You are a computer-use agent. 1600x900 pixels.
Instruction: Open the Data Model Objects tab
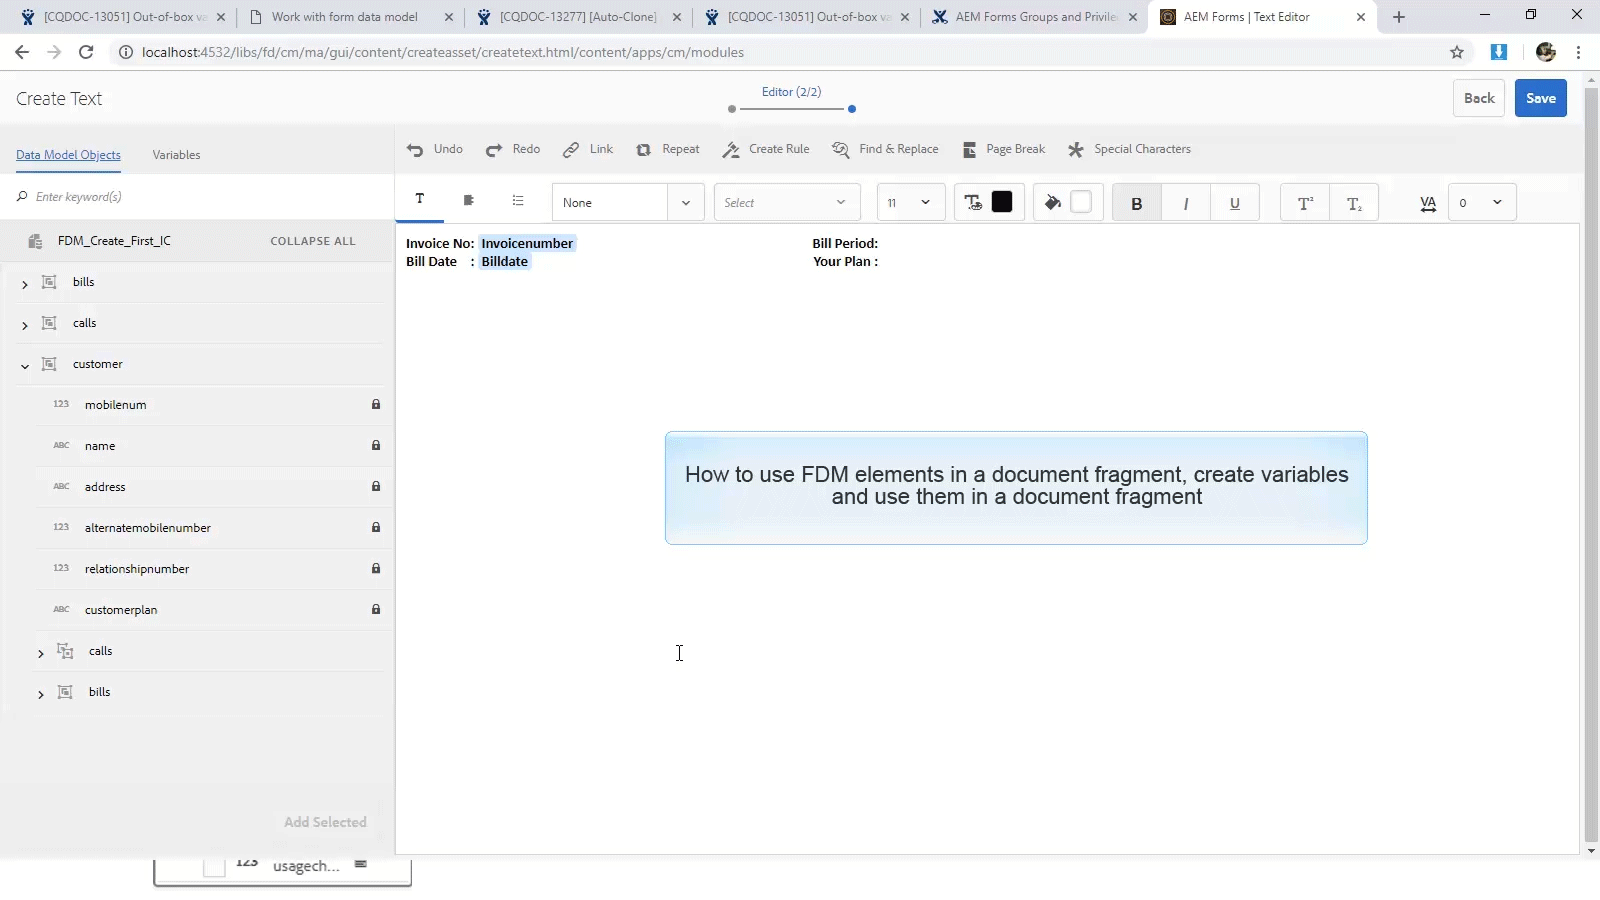[x=68, y=155]
